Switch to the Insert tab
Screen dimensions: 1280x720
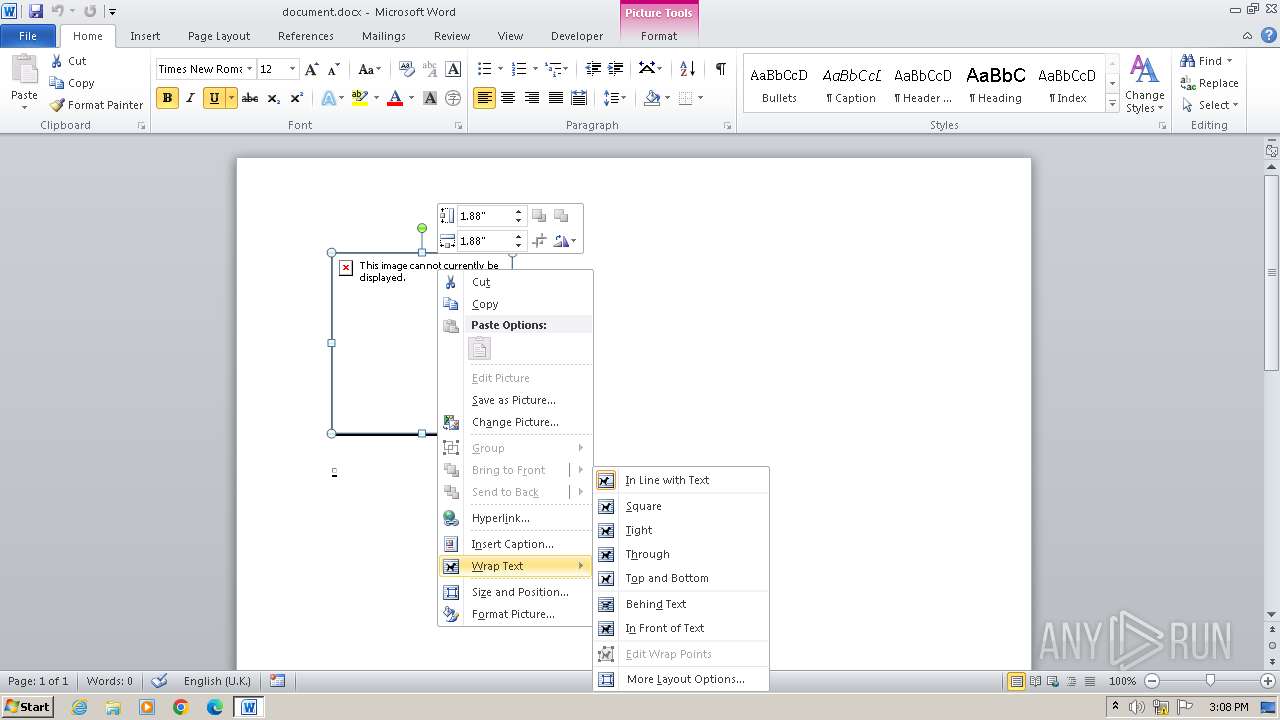pyautogui.click(x=145, y=36)
